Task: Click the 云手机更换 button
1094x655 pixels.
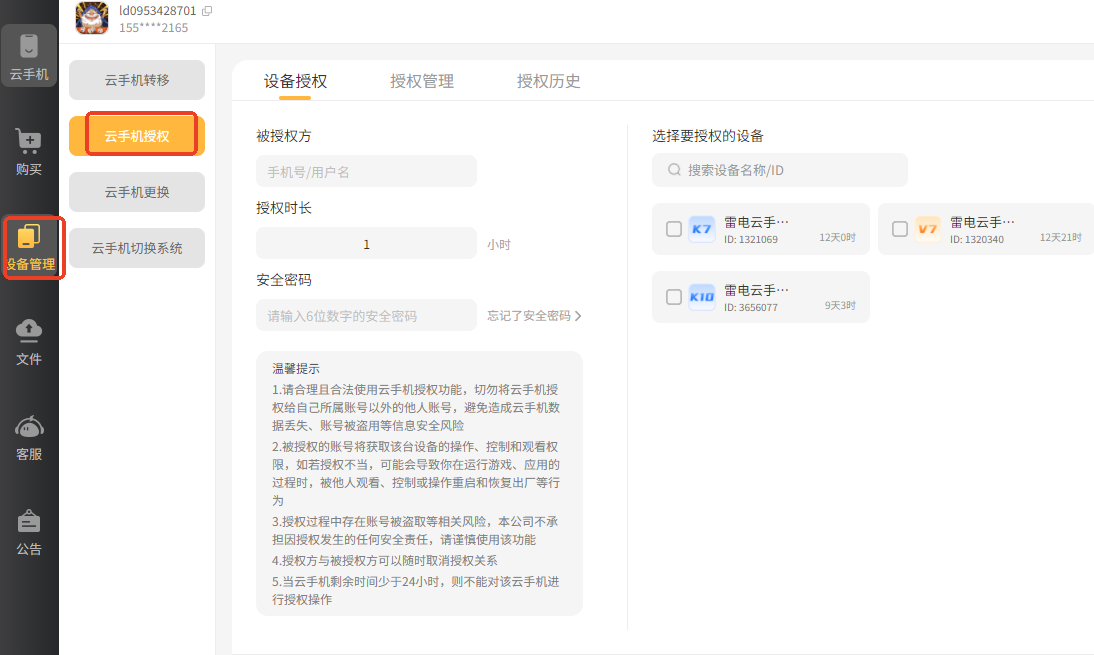Action: click(x=137, y=192)
